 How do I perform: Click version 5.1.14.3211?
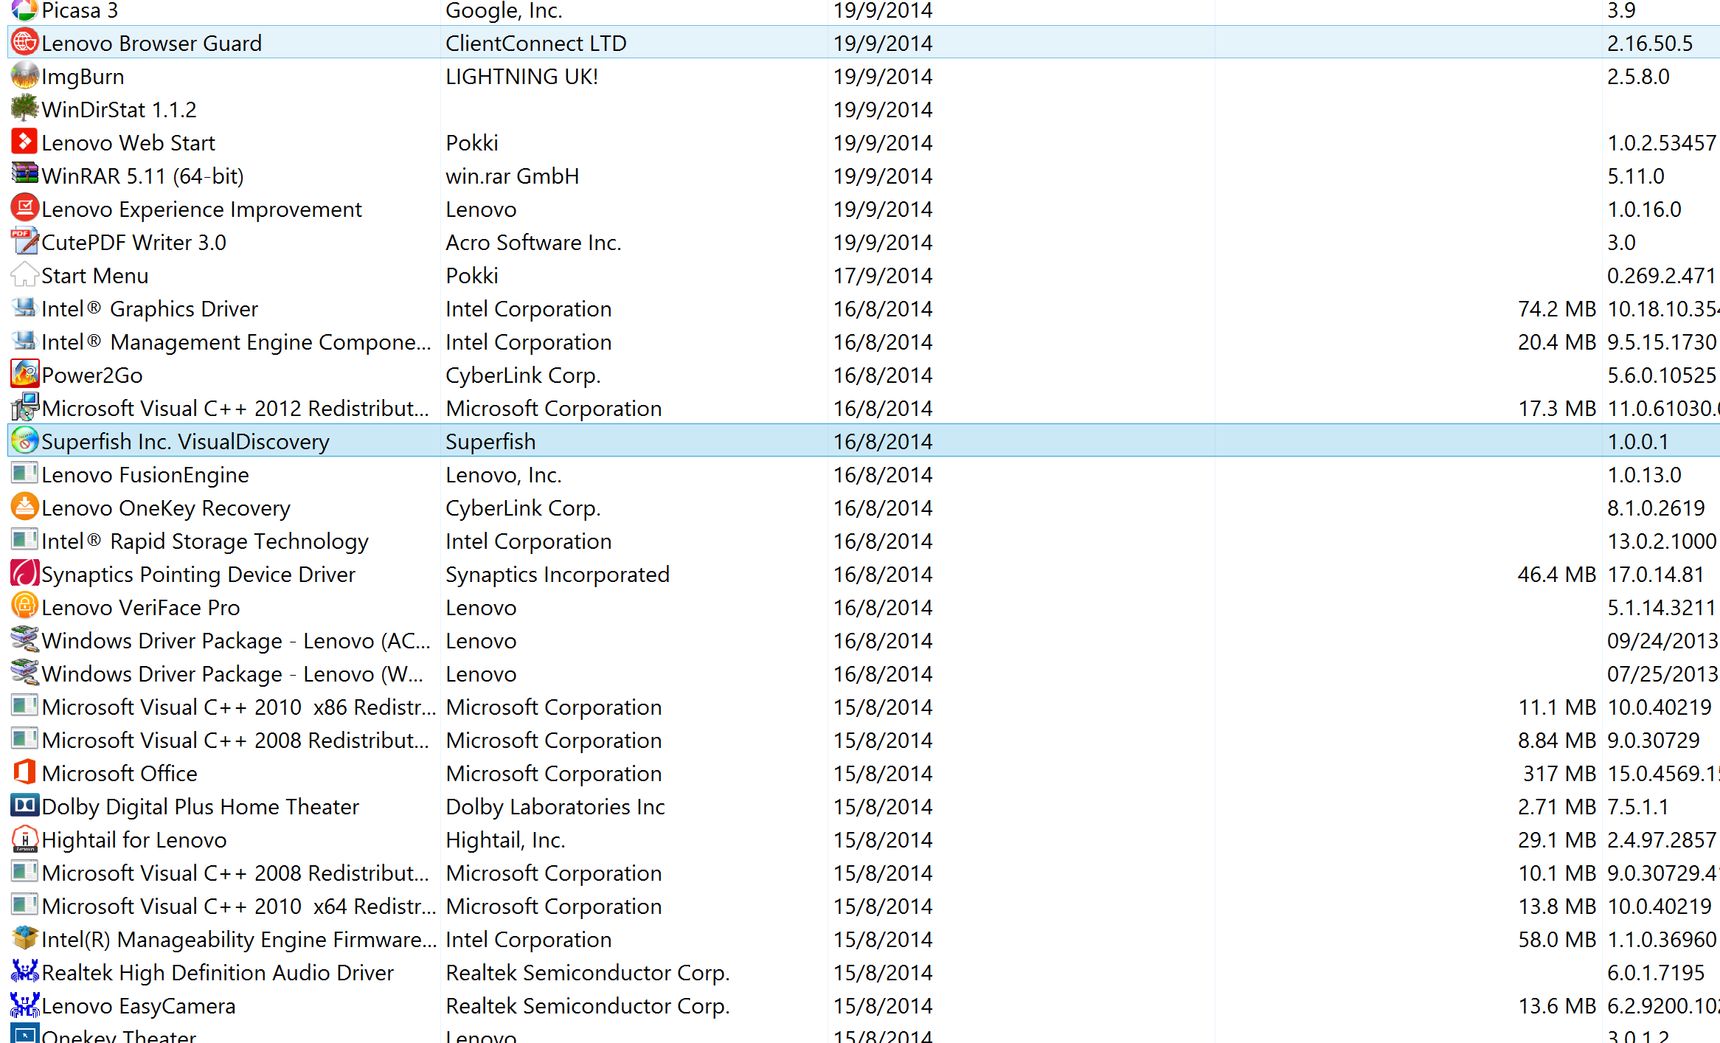click(1662, 607)
